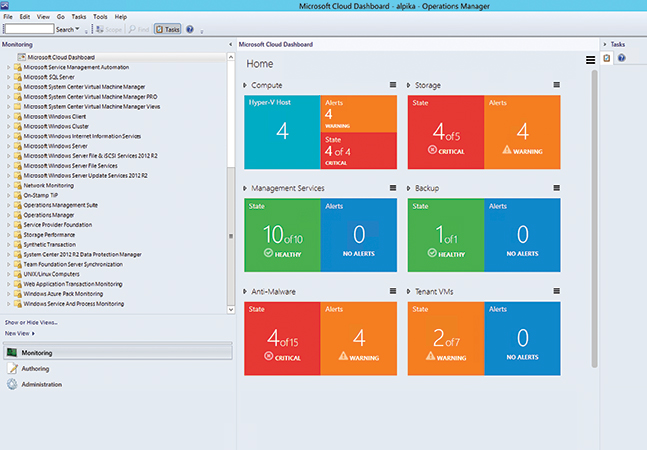The width and height of the screenshot is (647, 450).
Task: Click the Authoring workspace pencil icon
Action: point(12,368)
